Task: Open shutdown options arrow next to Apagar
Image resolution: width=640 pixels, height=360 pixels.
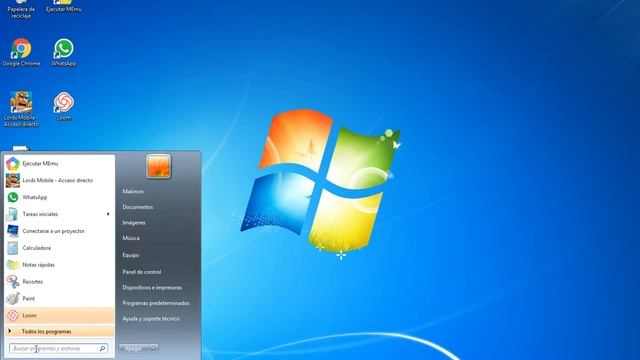Action: point(154,348)
